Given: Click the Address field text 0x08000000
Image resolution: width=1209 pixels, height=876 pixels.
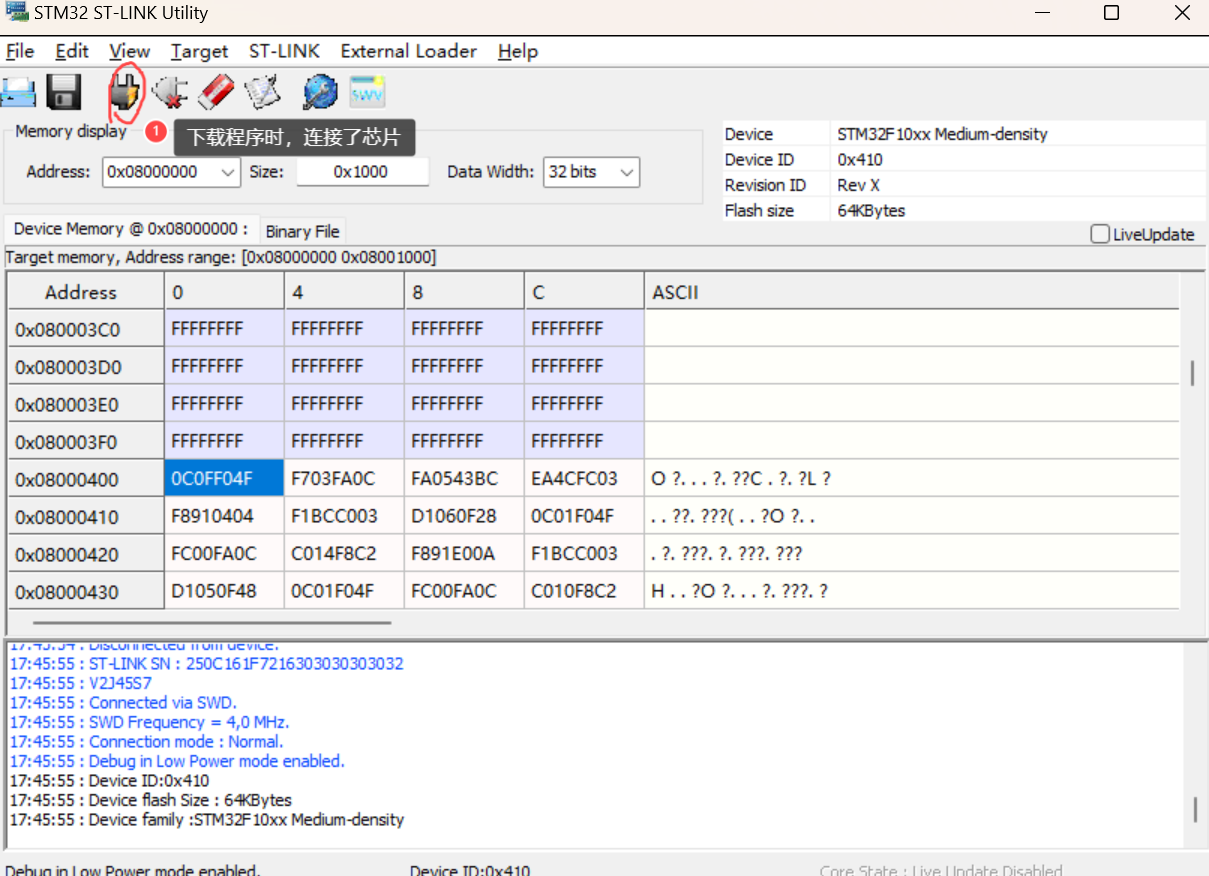Looking at the screenshot, I should tap(153, 172).
